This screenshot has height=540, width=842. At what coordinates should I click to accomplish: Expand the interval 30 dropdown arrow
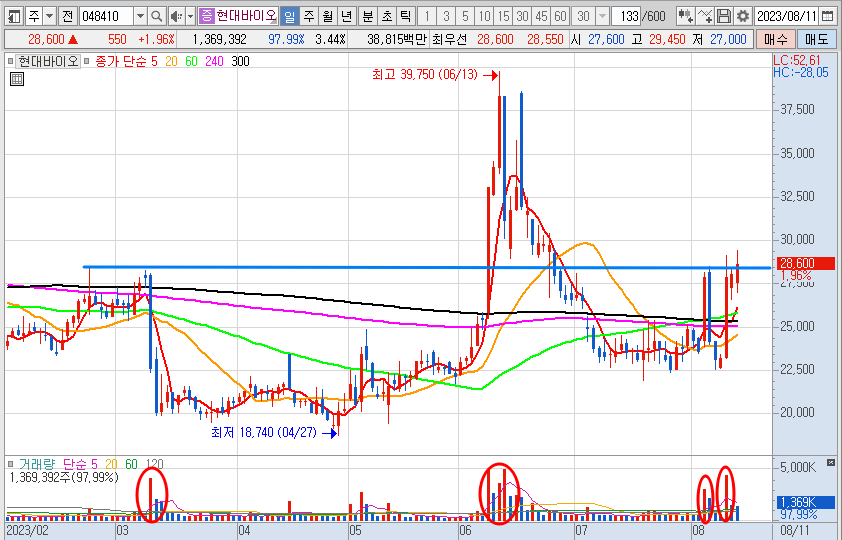(x=603, y=16)
